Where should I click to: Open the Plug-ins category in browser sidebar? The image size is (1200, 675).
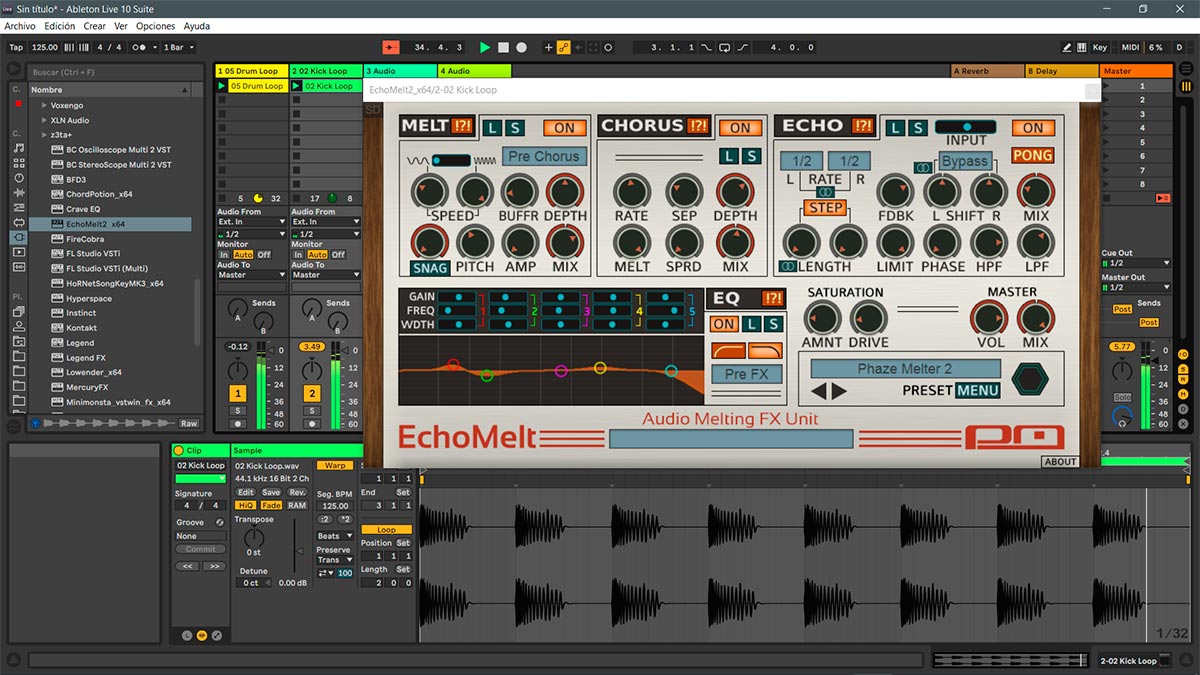[18, 238]
